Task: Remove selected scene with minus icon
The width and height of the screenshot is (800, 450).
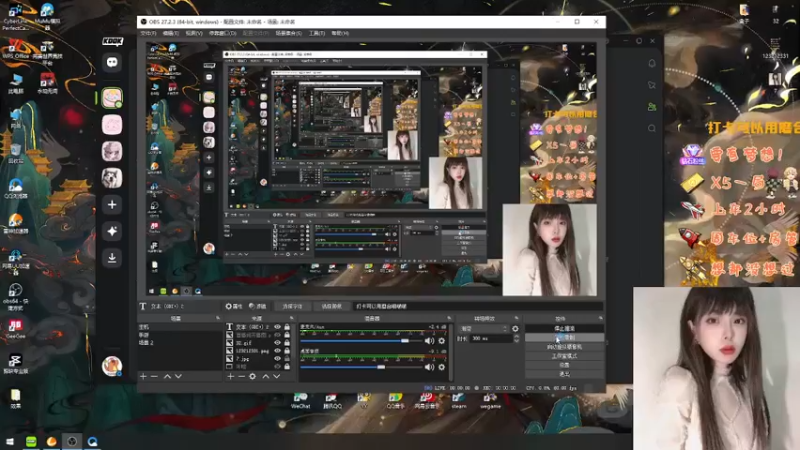Action: point(154,377)
